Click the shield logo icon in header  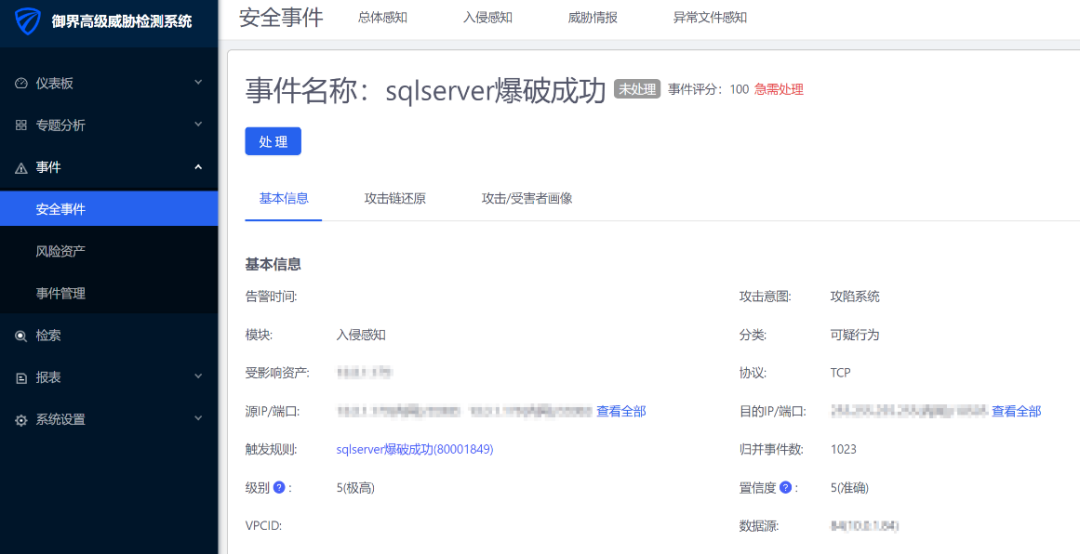point(29,20)
